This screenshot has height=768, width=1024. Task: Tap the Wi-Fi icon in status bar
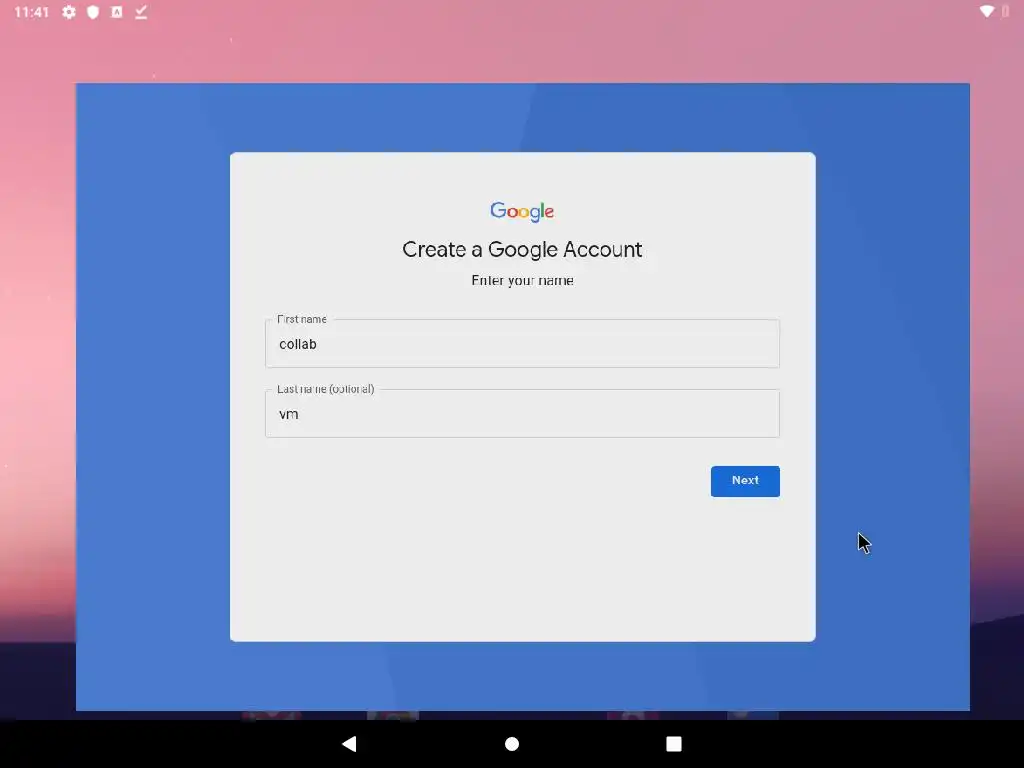pyautogui.click(x=987, y=11)
